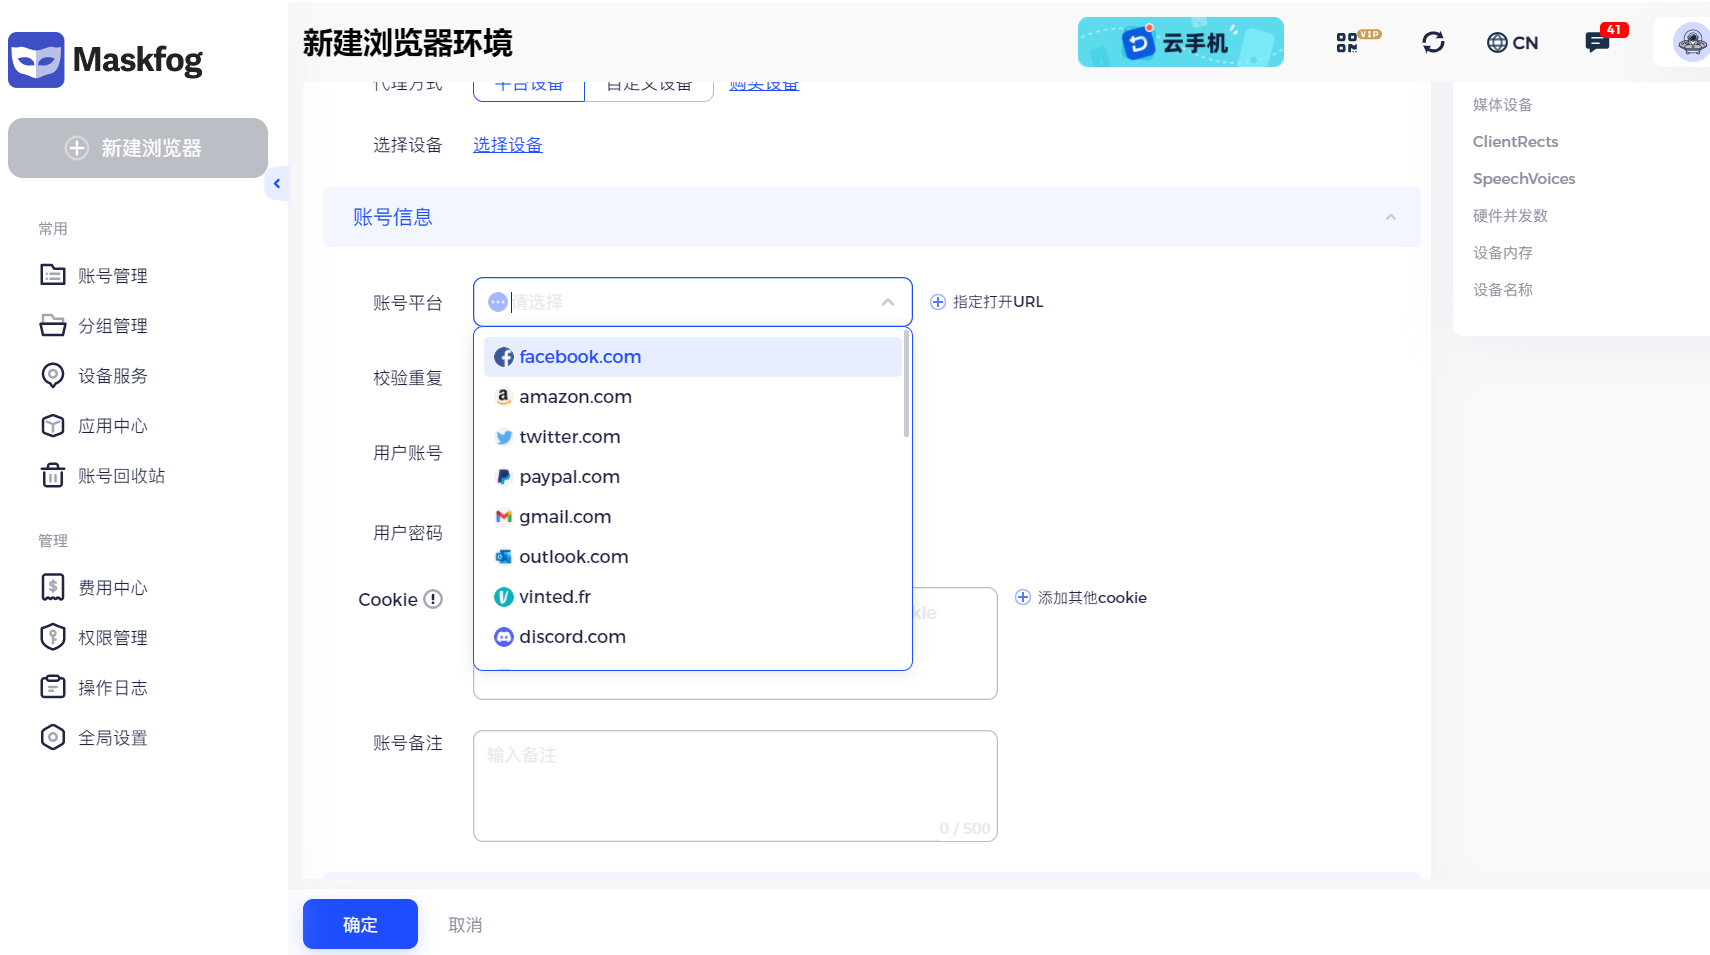Image resolution: width=1710 pixels, height=955 pixels.
Task: Jump to SpeechVoices in the outline
Action: (x=1523, y=179)
